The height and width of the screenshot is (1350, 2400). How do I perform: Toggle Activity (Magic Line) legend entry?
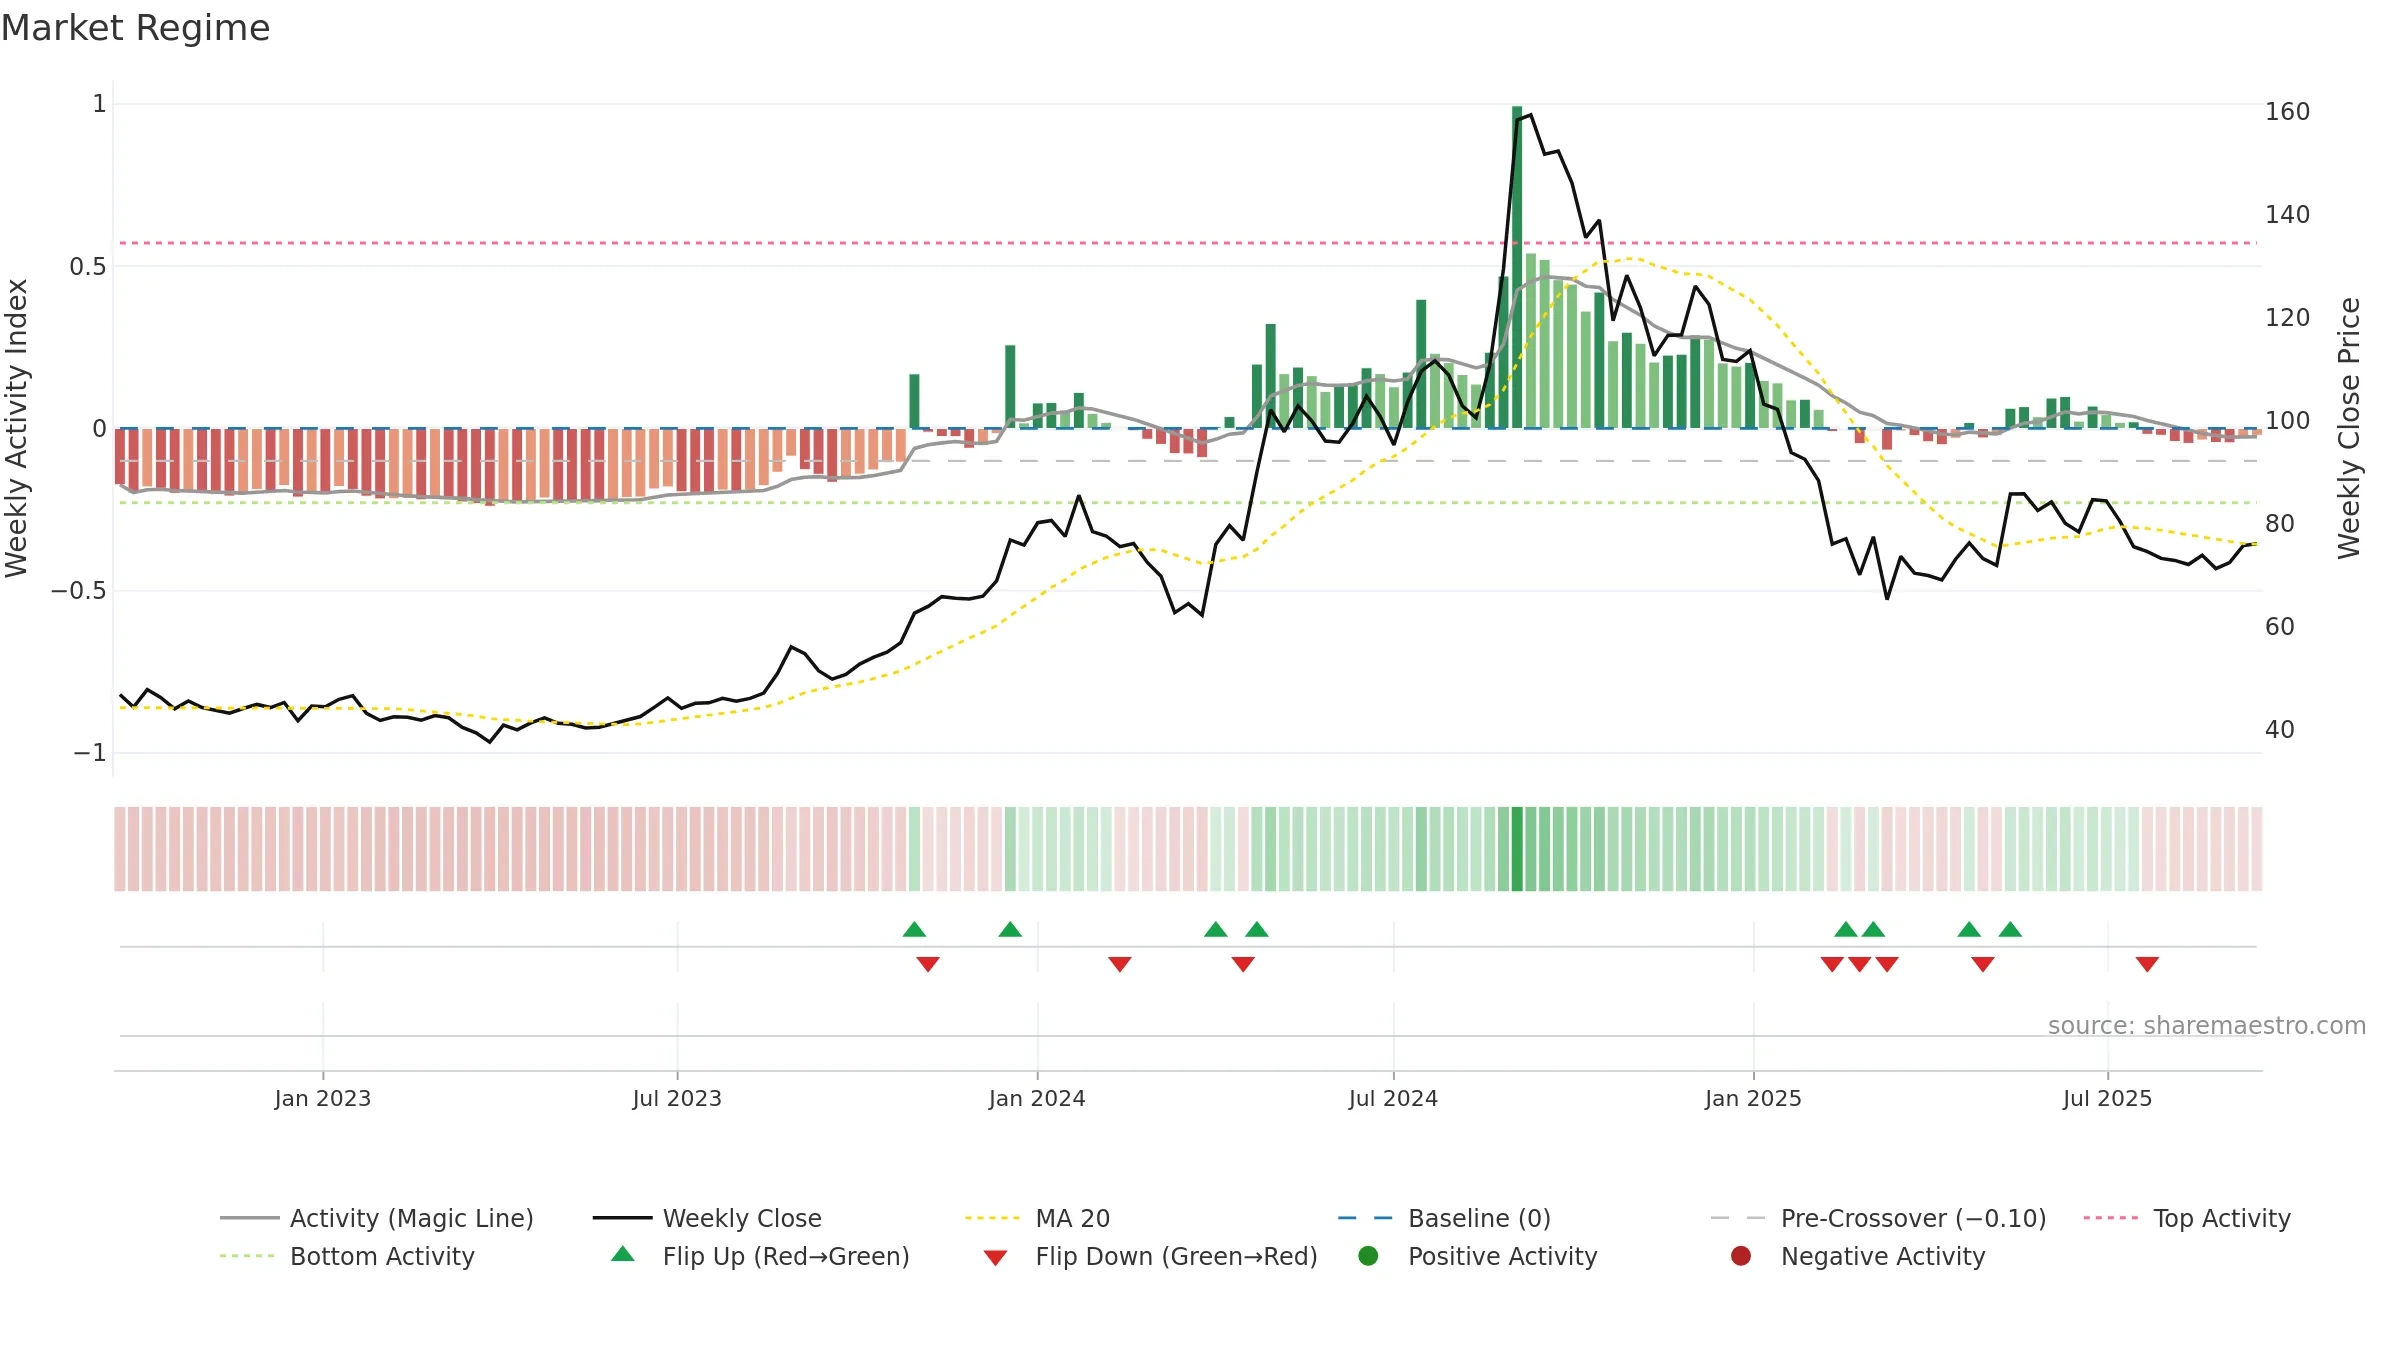(x=377, y=1218)
